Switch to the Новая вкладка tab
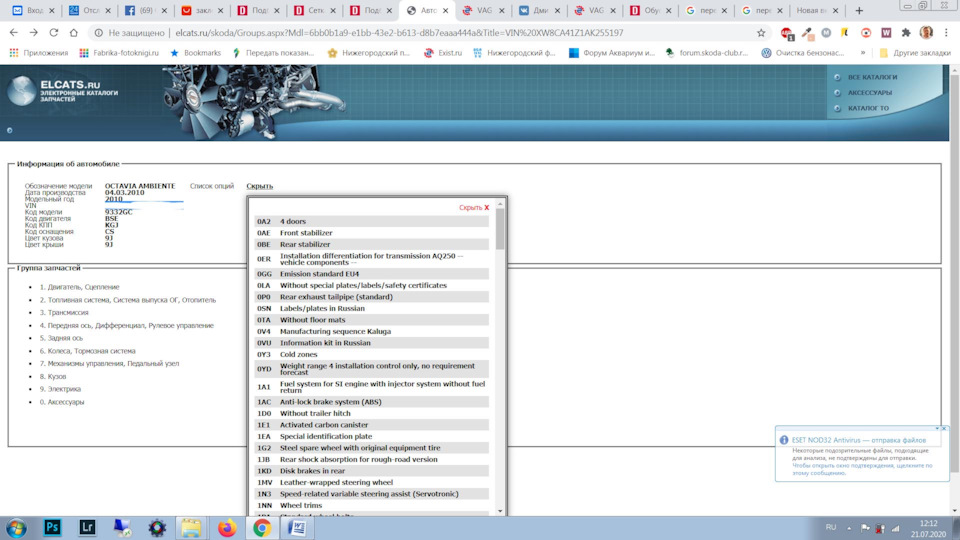 (816, 10)
